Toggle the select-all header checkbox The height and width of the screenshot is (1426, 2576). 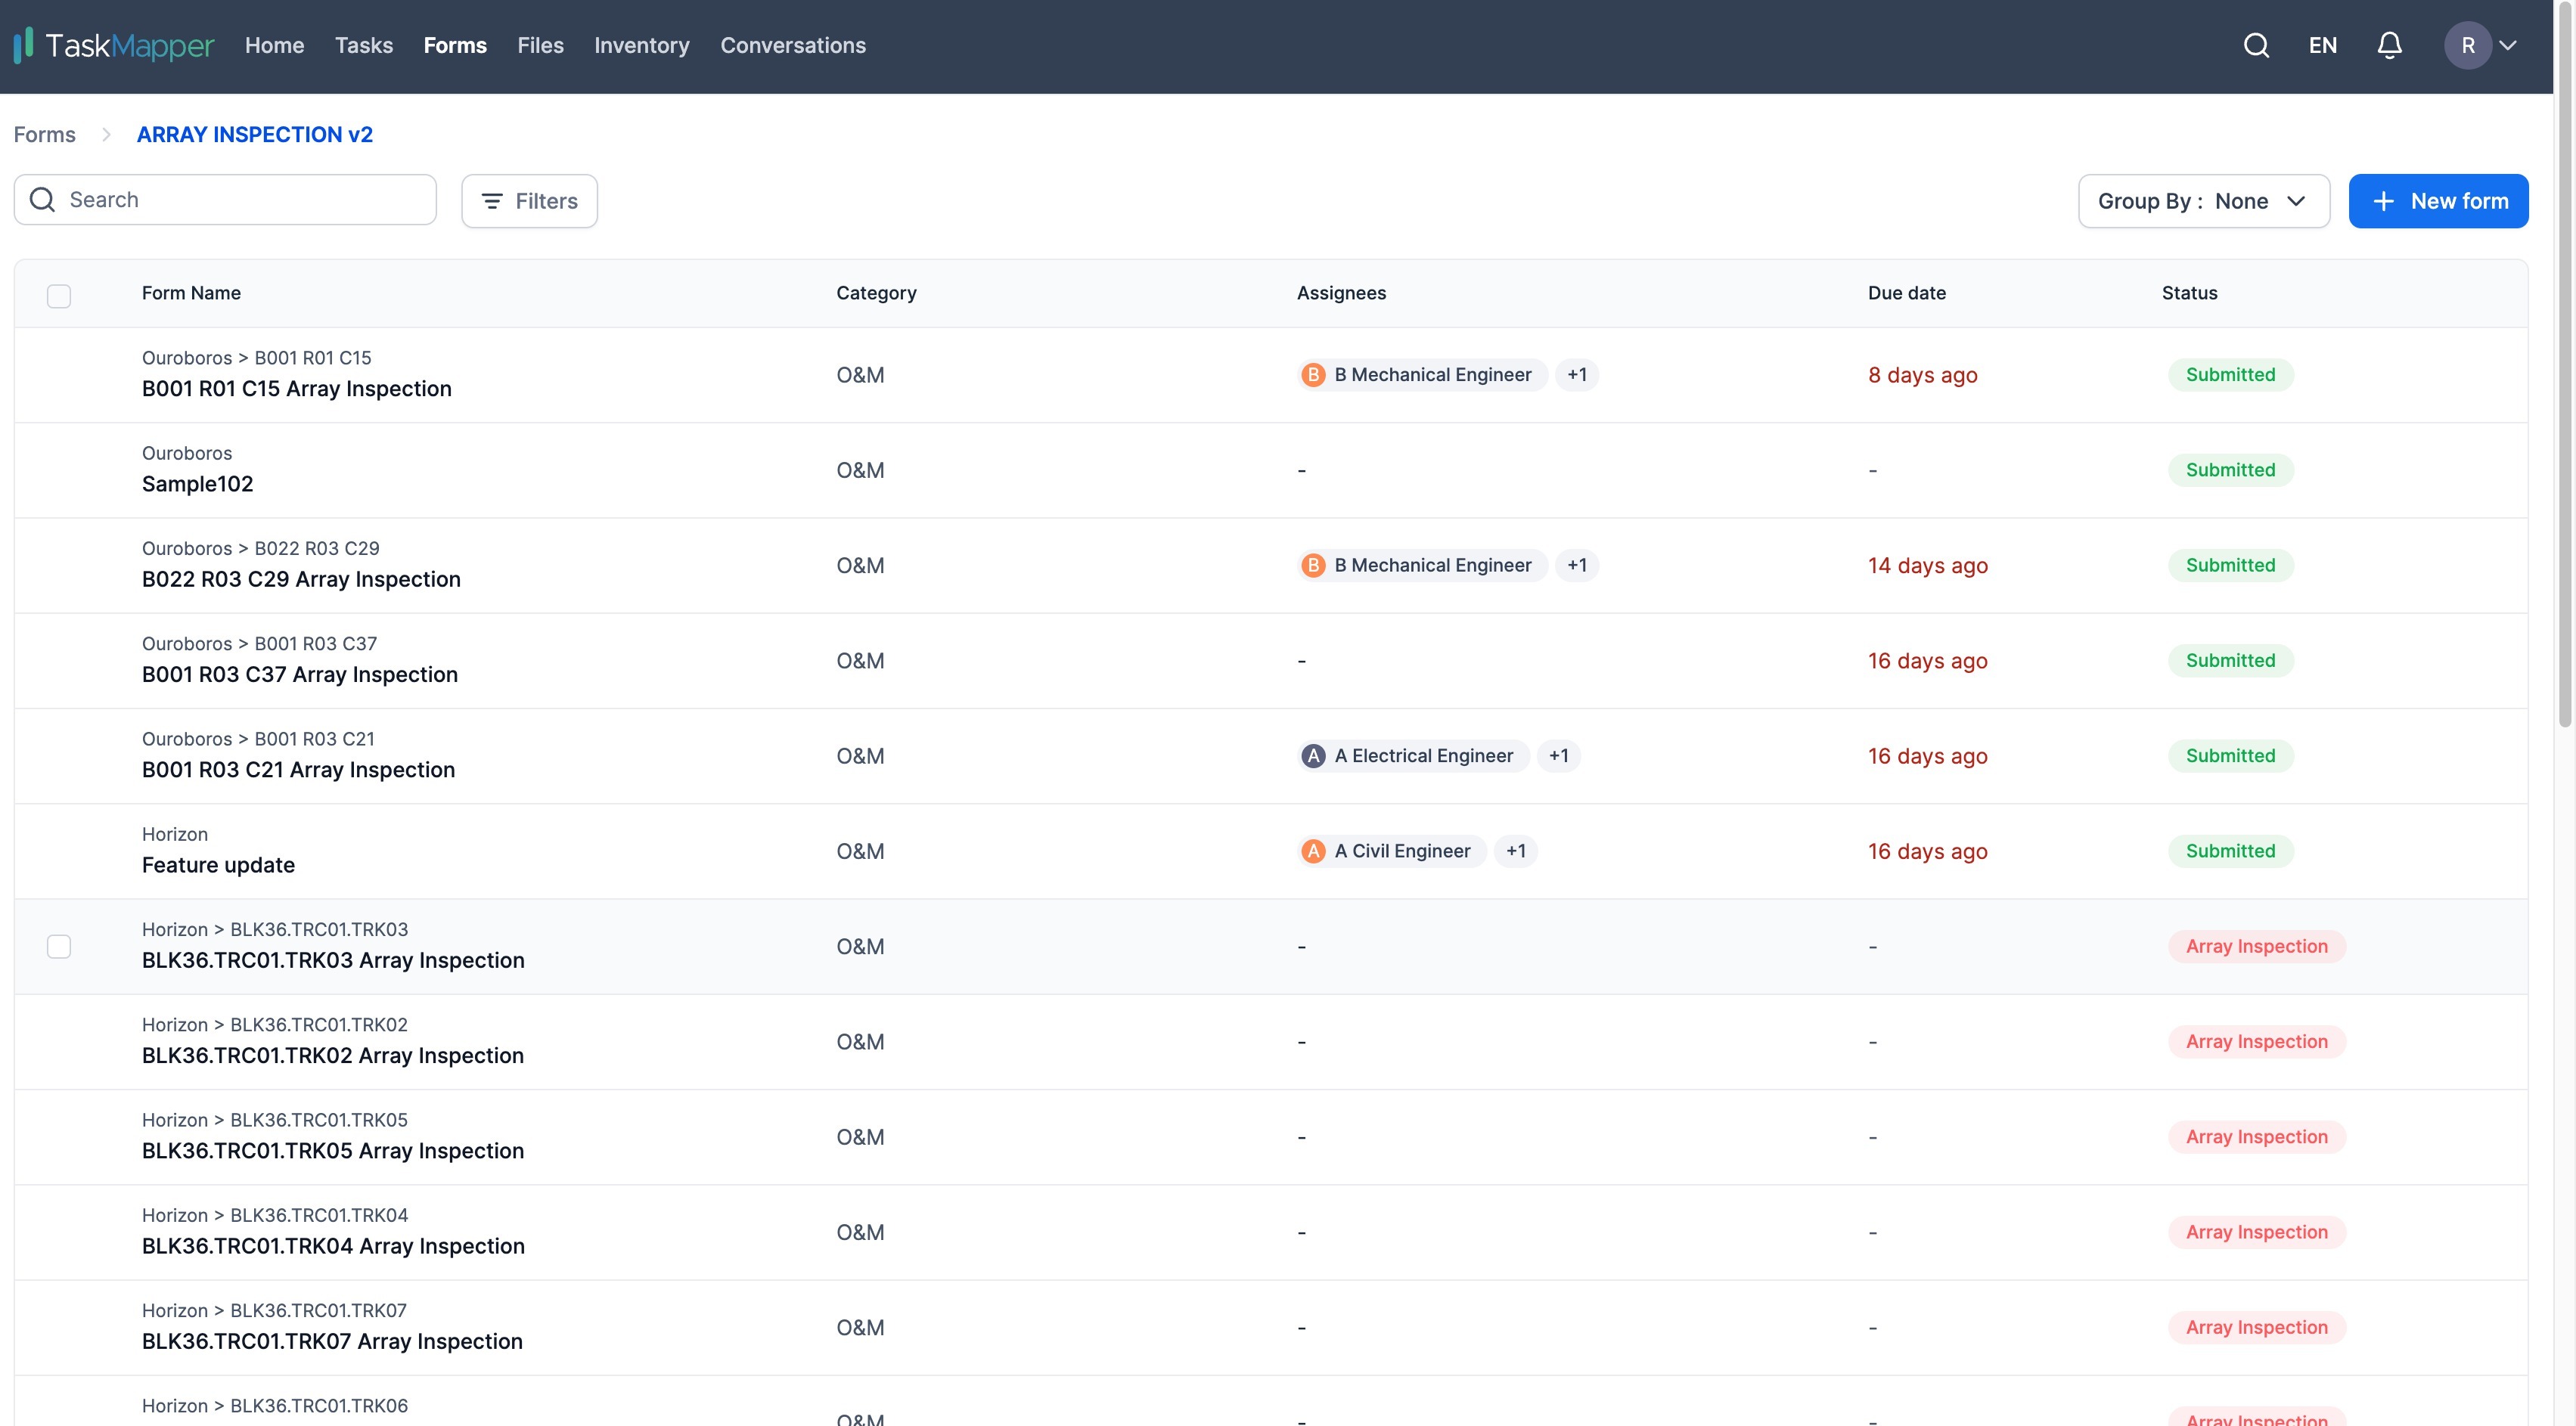(x=59, y=296)
